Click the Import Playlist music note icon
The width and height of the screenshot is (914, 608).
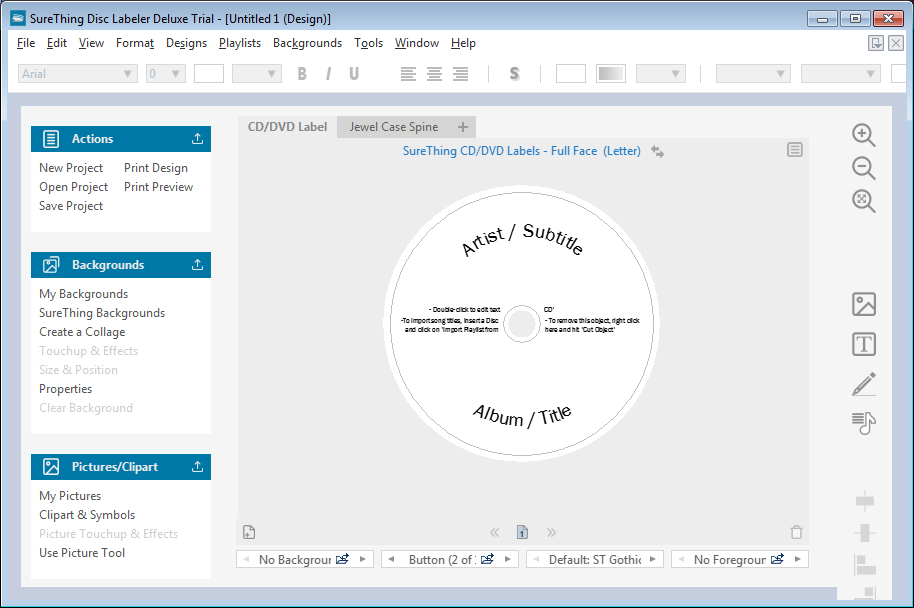[x=861, y=423]
